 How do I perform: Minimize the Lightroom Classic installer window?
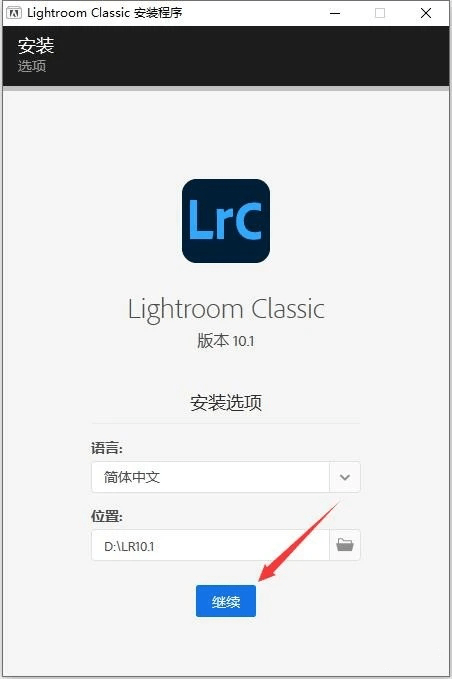click(x=335, y=13)
